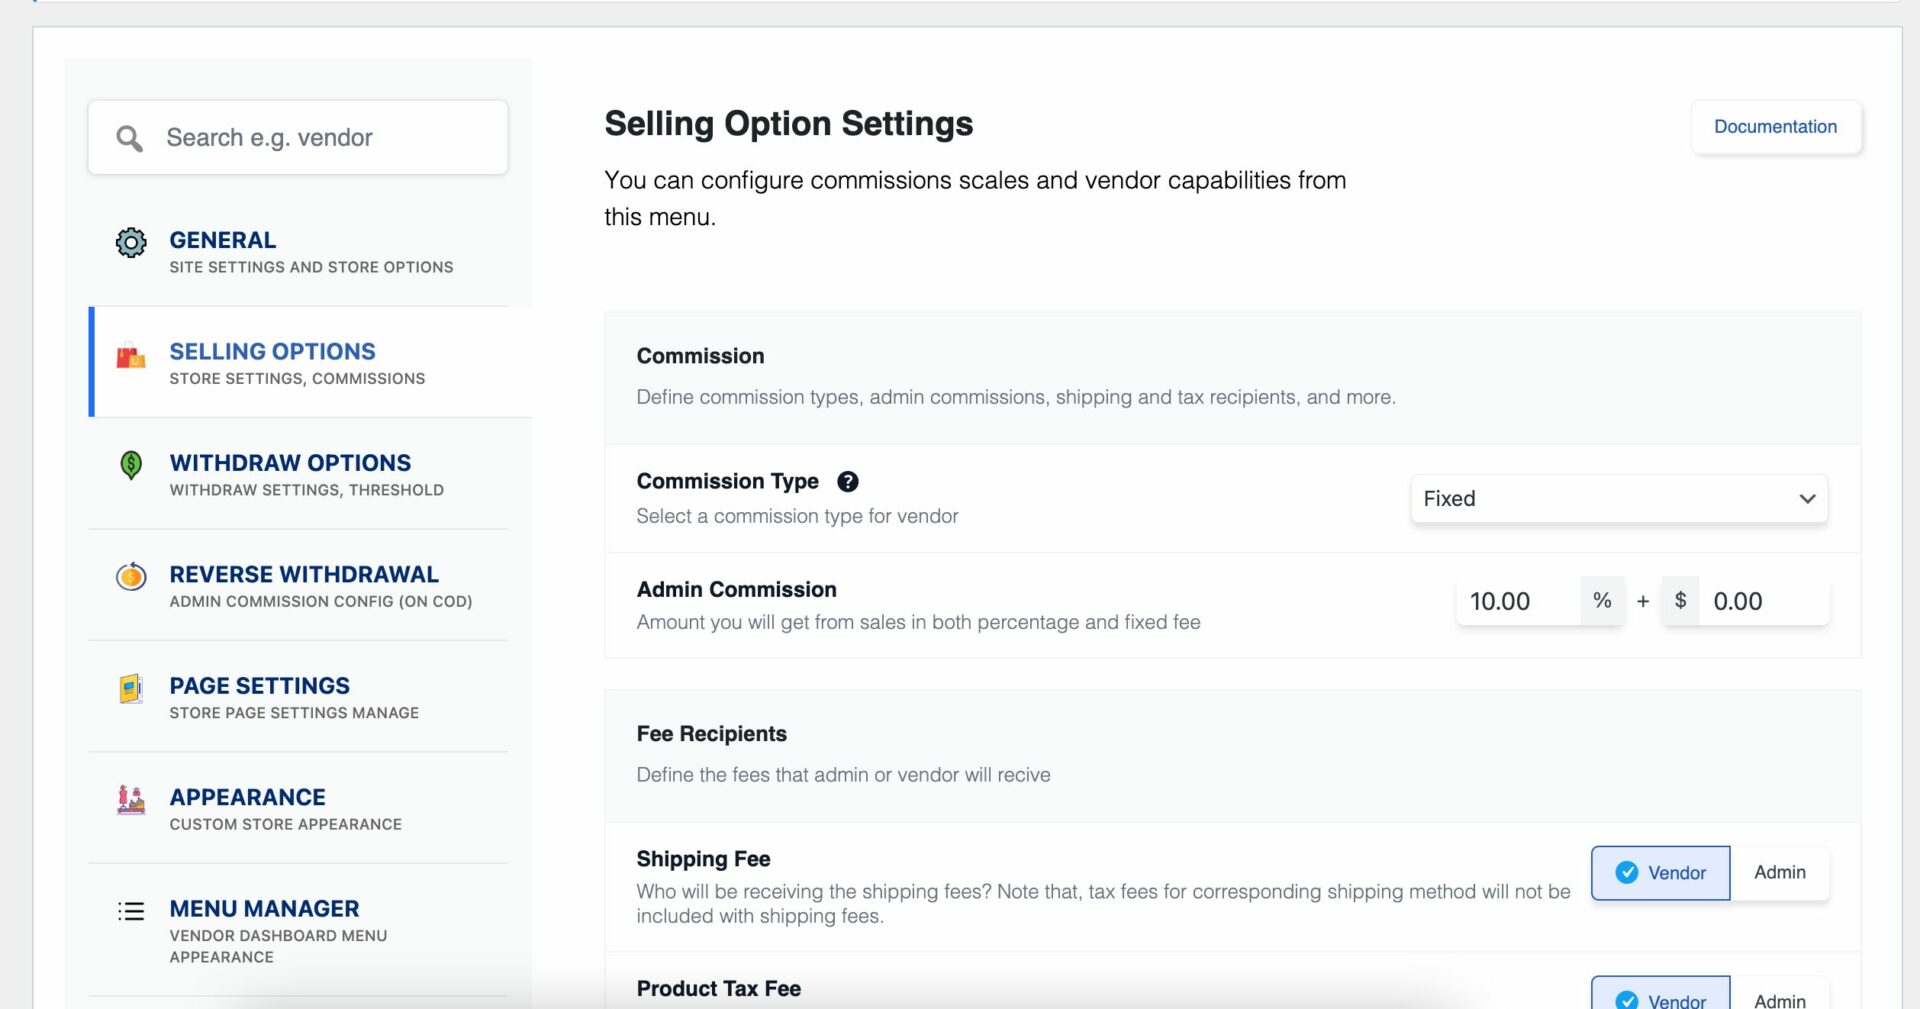Edit the admin commission fixed amount field

click(1765, 601)
